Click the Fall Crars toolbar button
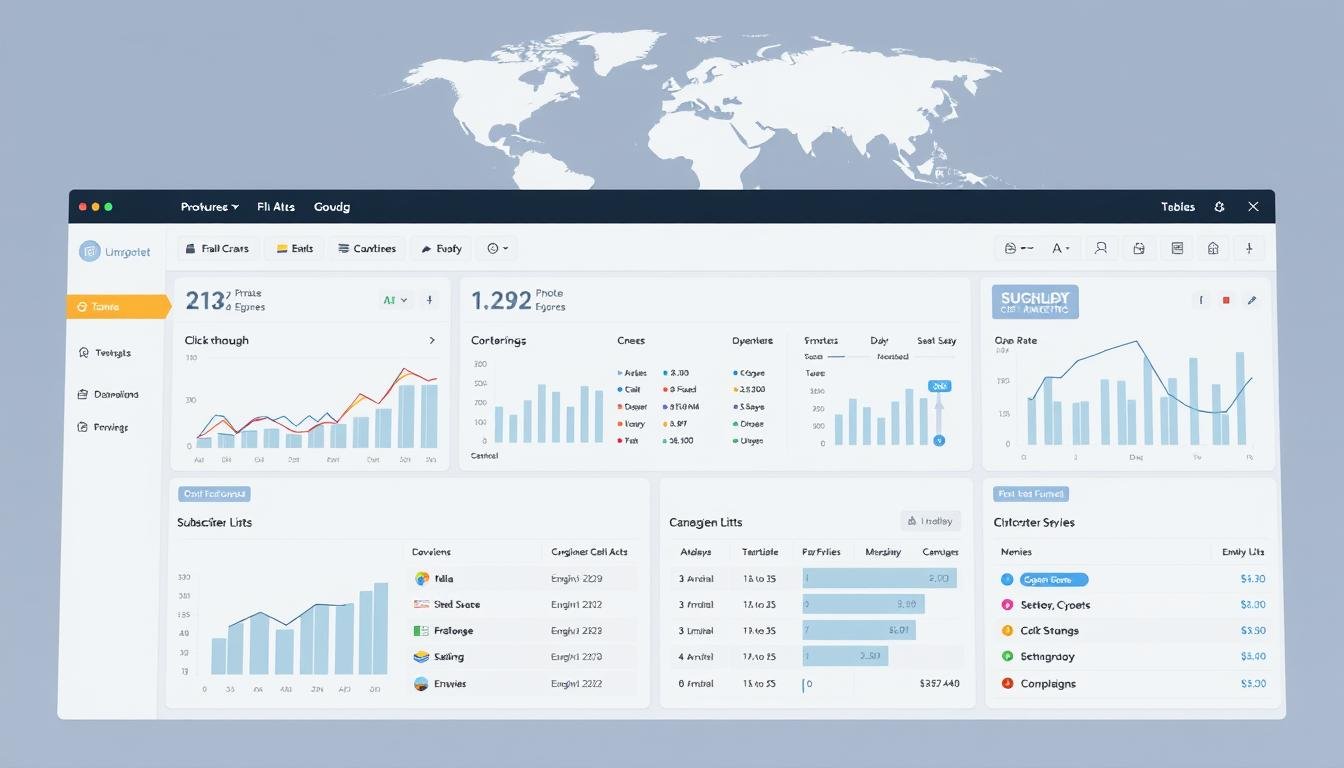The width and height of the screenshot is (1344, 768). click(218, 248)
